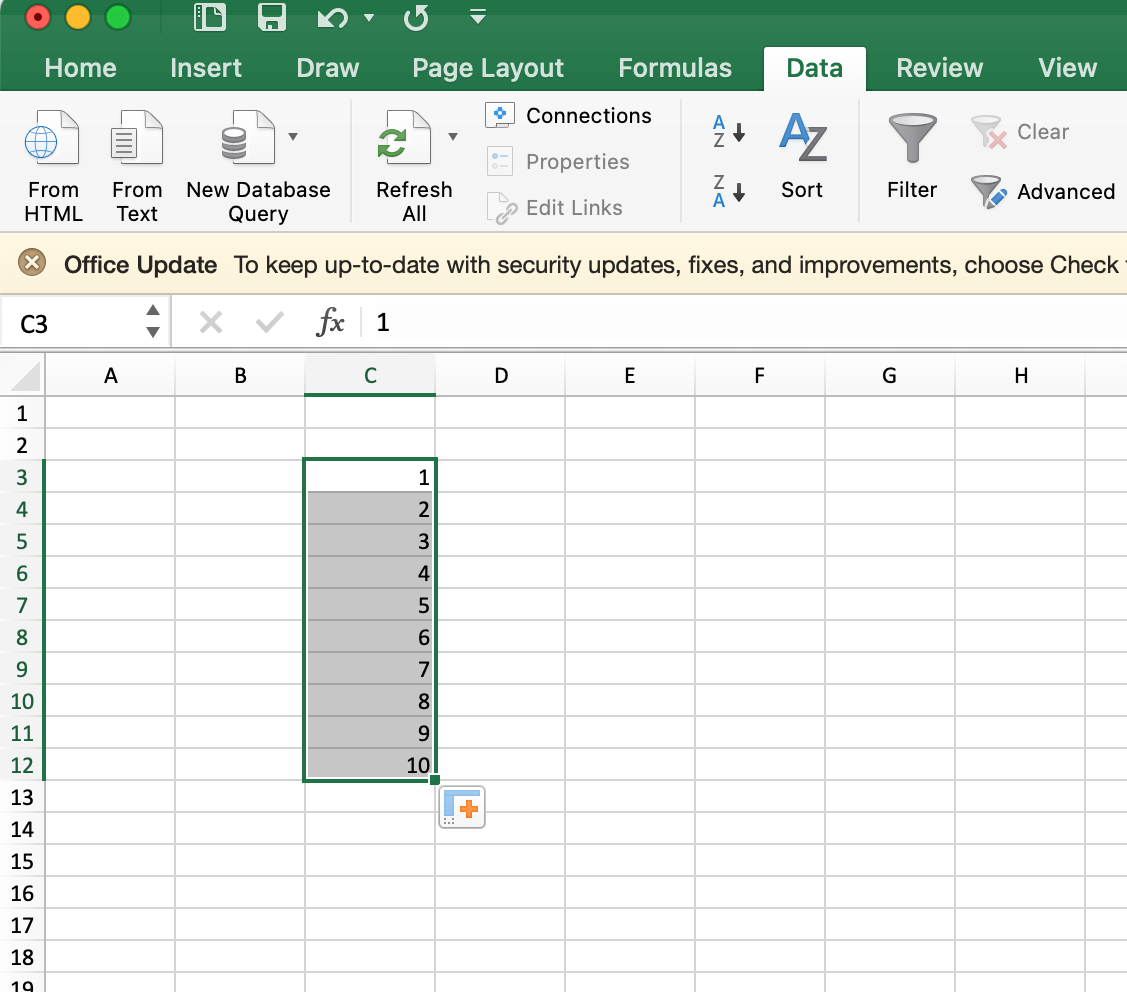
Task: Click the Office Update label text
Action: pyautogui.click(x=140, y=265)
